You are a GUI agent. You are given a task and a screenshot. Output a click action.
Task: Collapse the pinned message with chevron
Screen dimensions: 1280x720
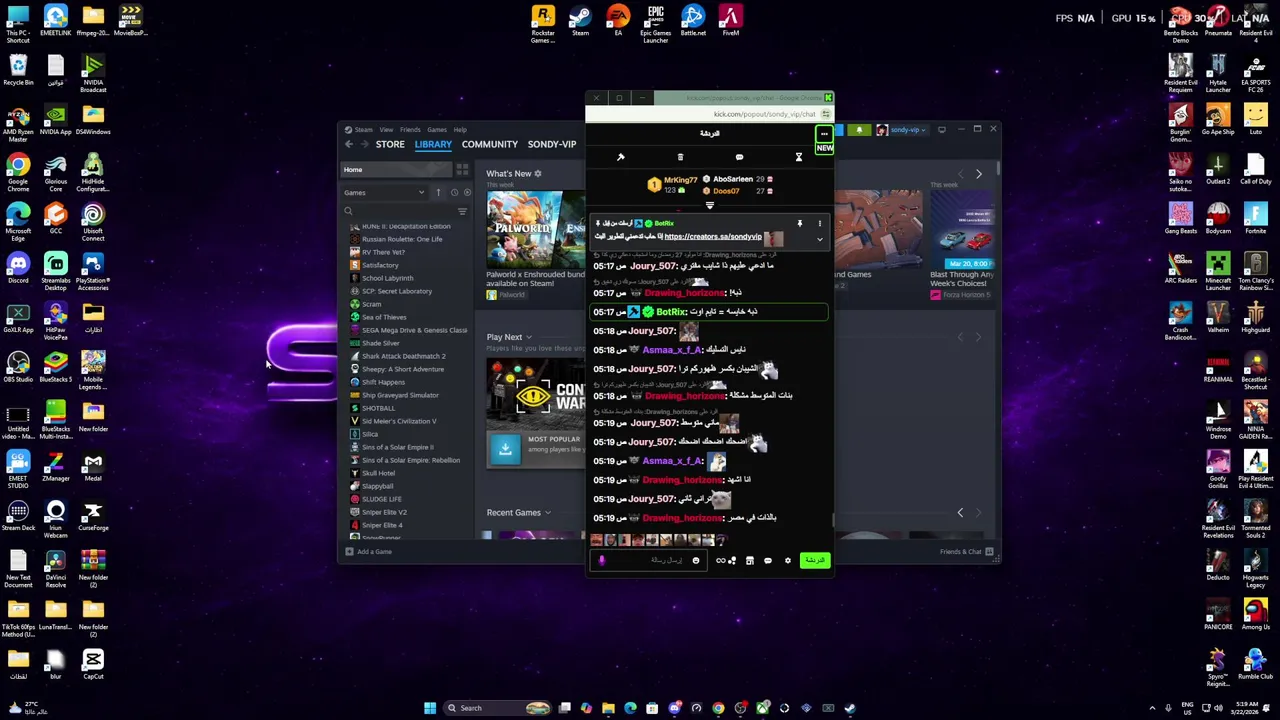(819, 239)
